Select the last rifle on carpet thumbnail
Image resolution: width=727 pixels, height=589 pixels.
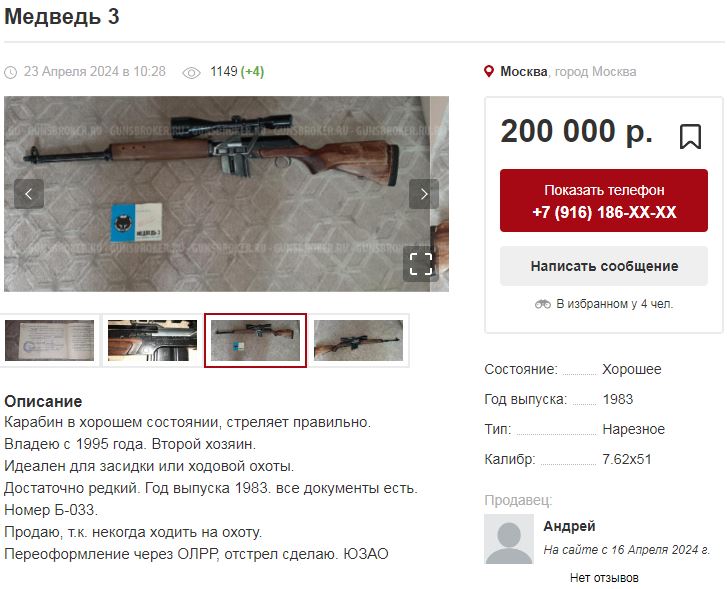(x=358, y=340)
